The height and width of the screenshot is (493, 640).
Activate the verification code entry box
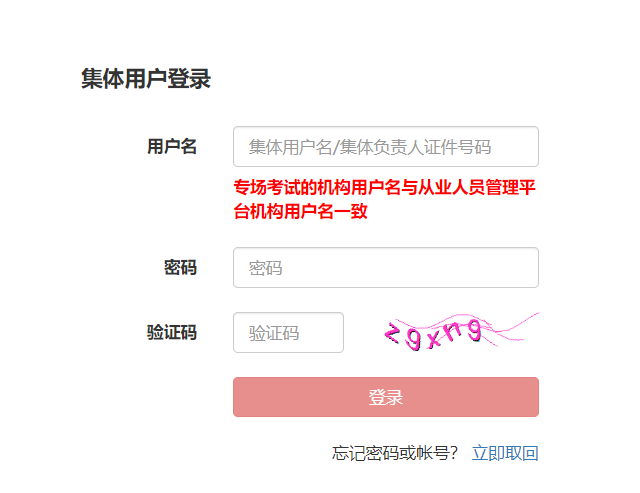pyautogui.click(x=288, y=333)
